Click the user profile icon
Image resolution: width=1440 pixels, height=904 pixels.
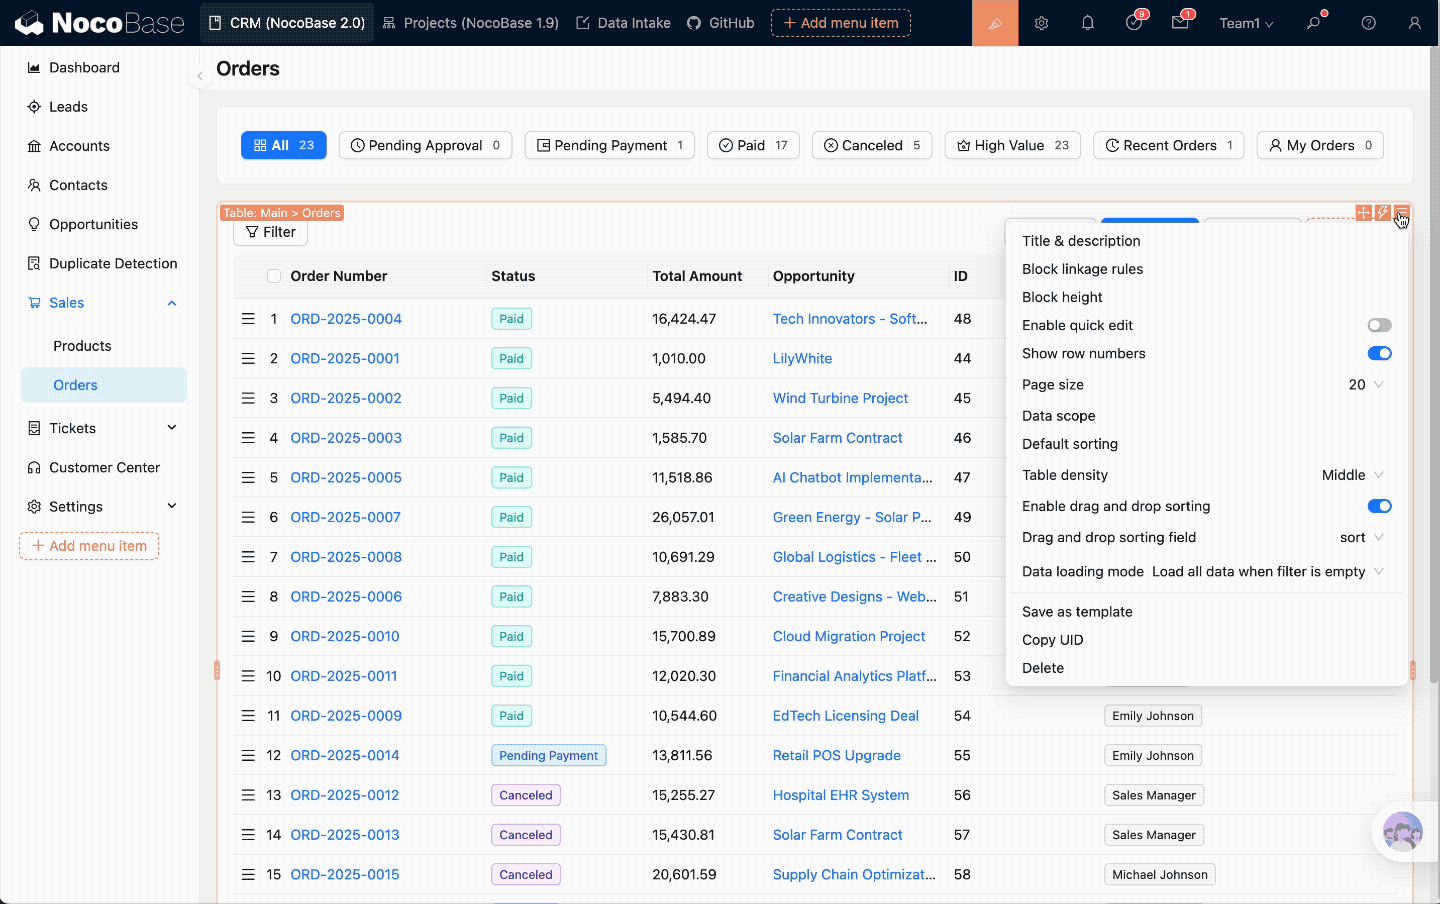point(1414,23)
